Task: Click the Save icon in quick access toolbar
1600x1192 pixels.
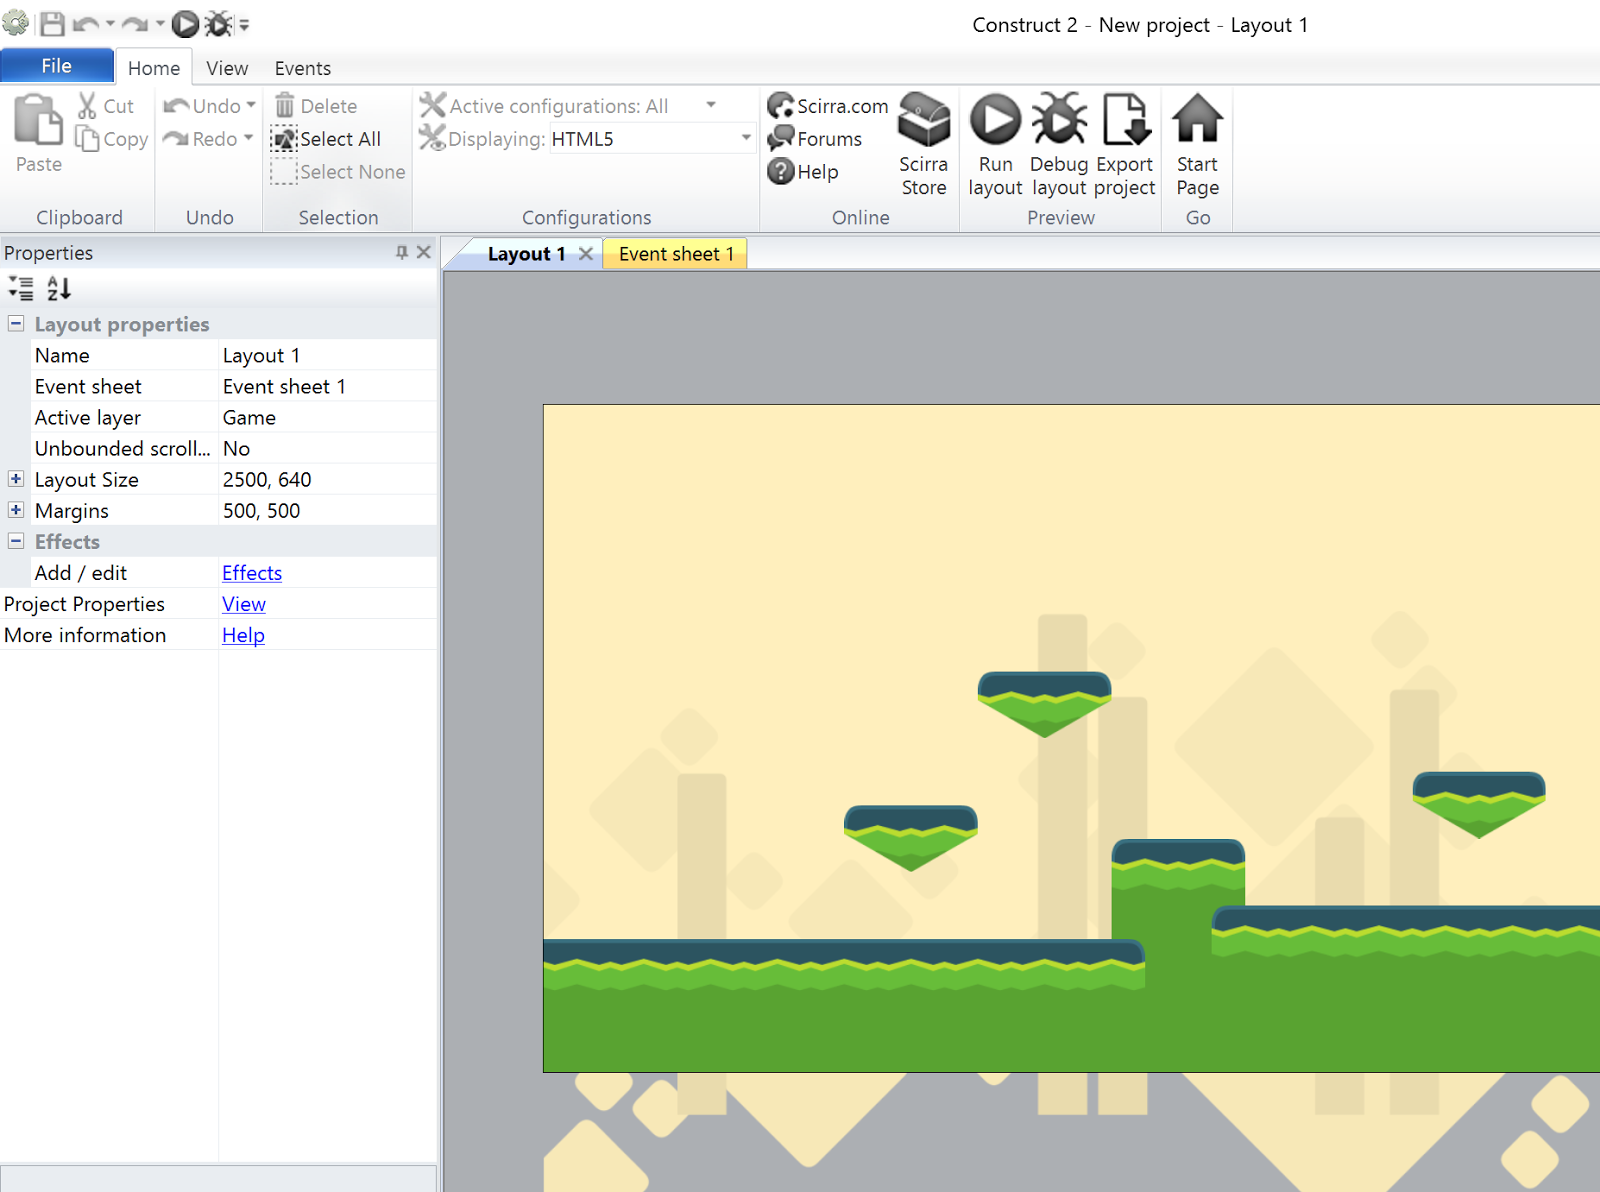Action: 53,24
